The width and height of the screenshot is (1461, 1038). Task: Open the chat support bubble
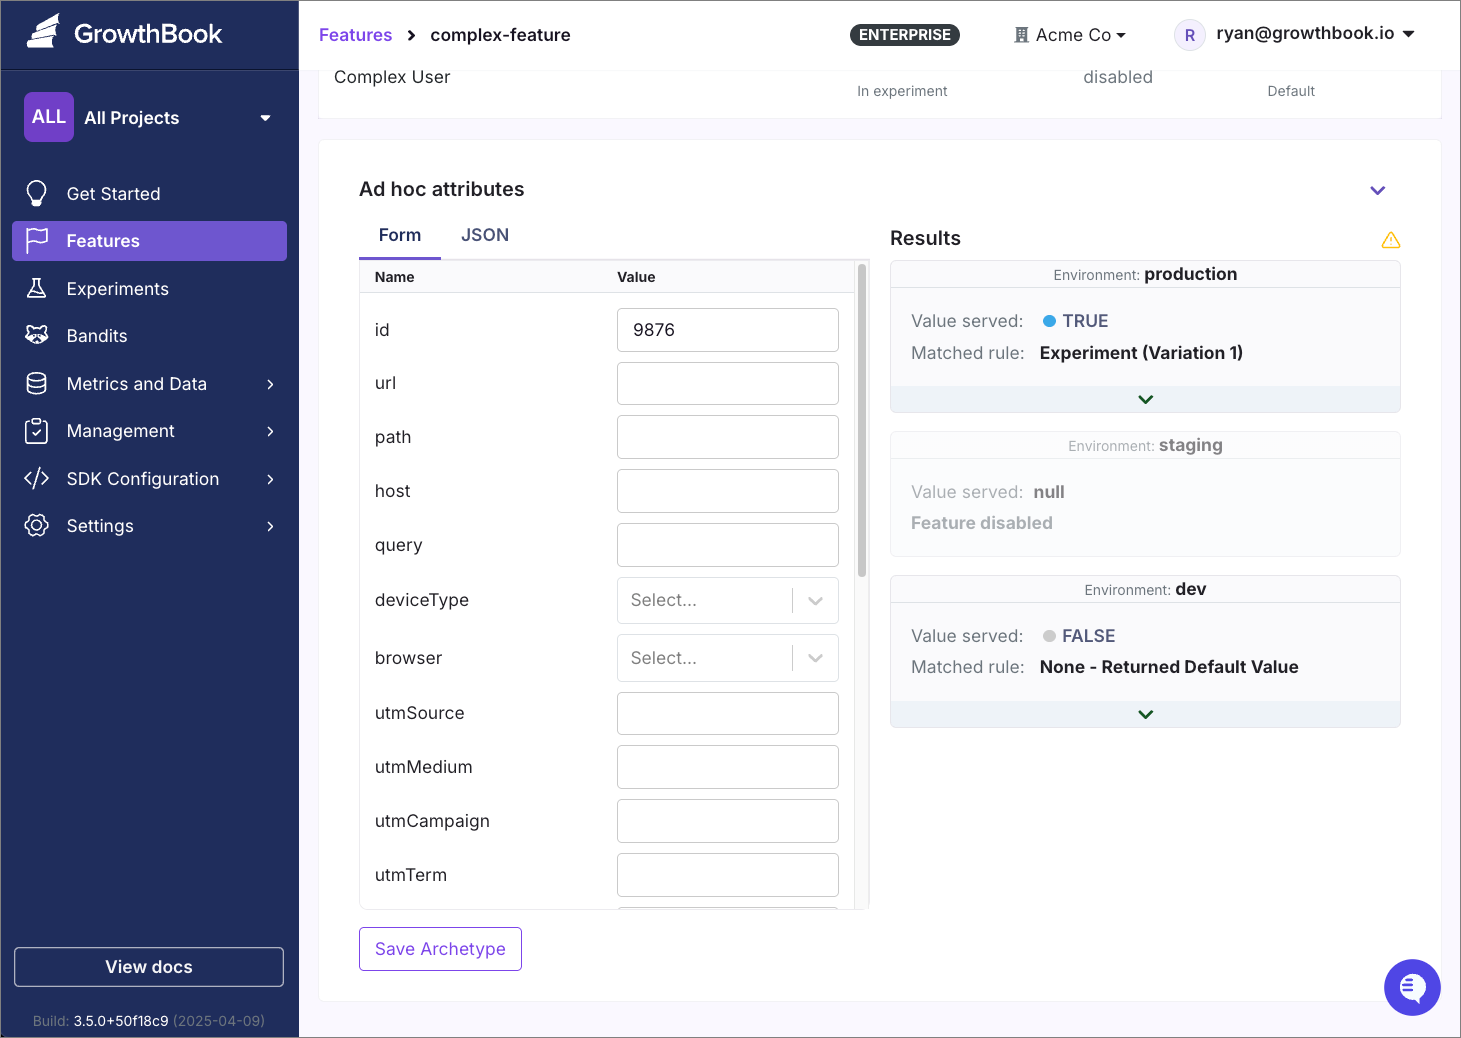tap(1412, 987)
